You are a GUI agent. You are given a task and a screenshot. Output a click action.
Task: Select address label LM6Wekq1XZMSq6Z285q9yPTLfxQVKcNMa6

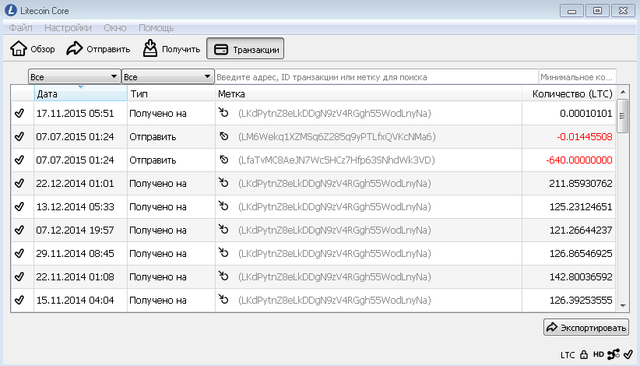click(x=337, y=136)
